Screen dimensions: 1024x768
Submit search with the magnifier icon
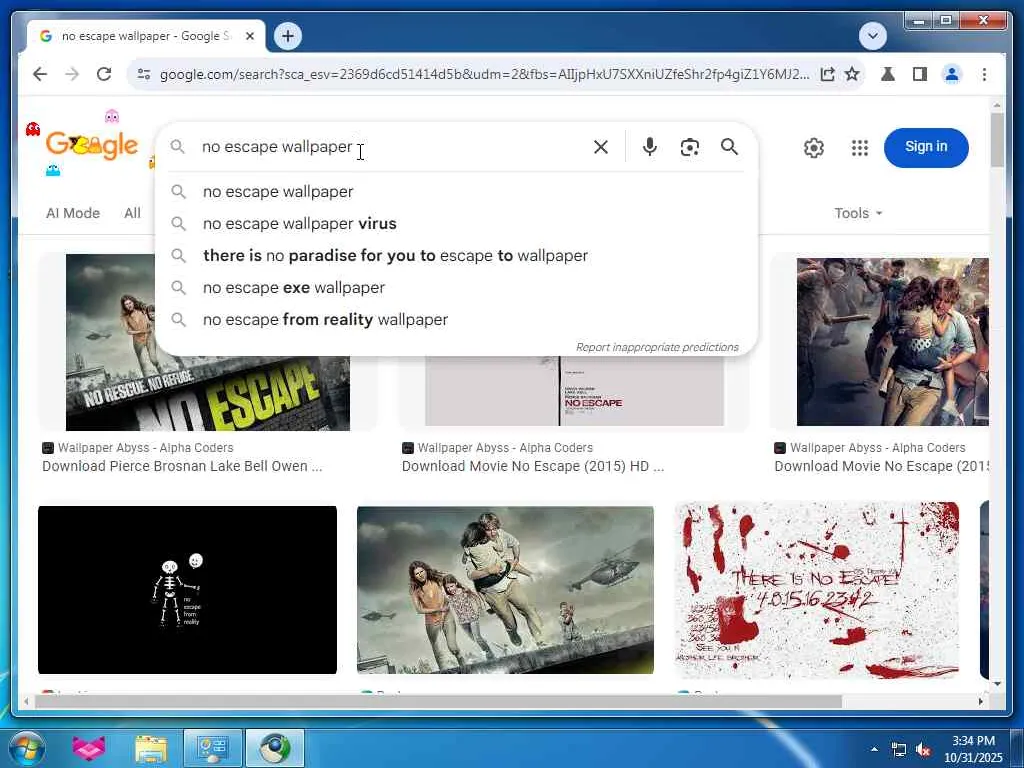pos(729,147)
